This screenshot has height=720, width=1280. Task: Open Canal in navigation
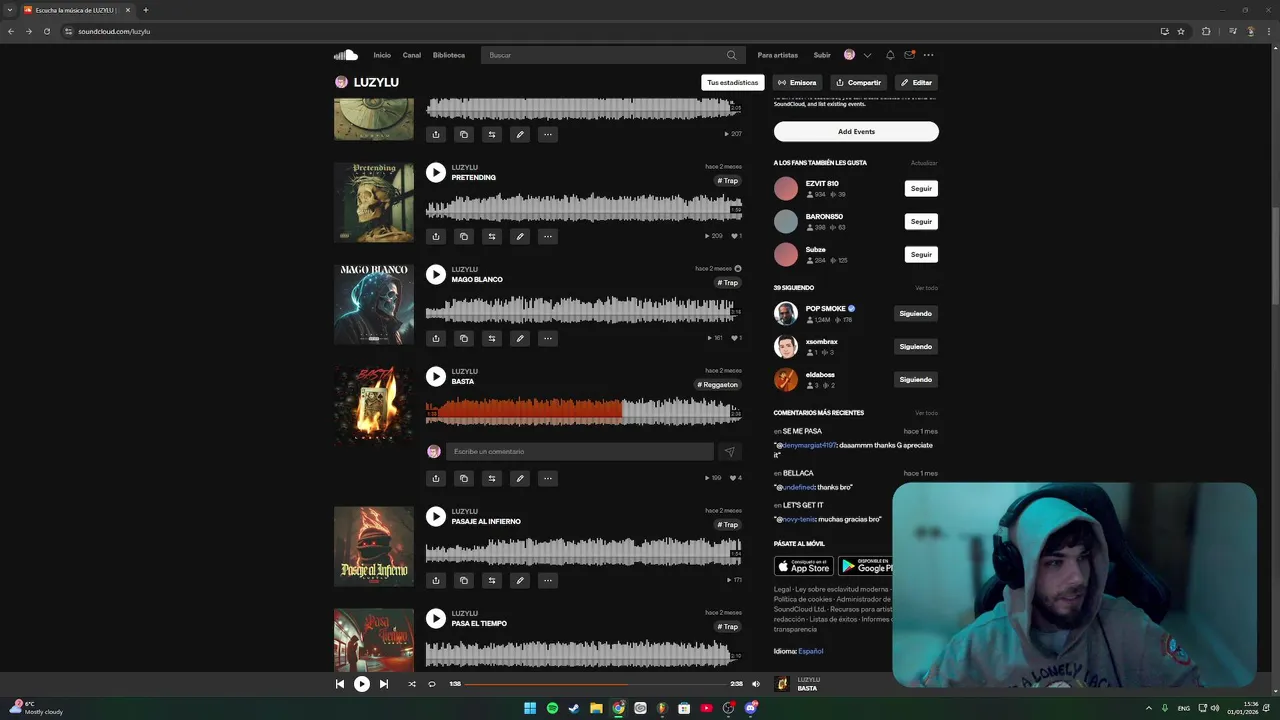coord(412,55)
